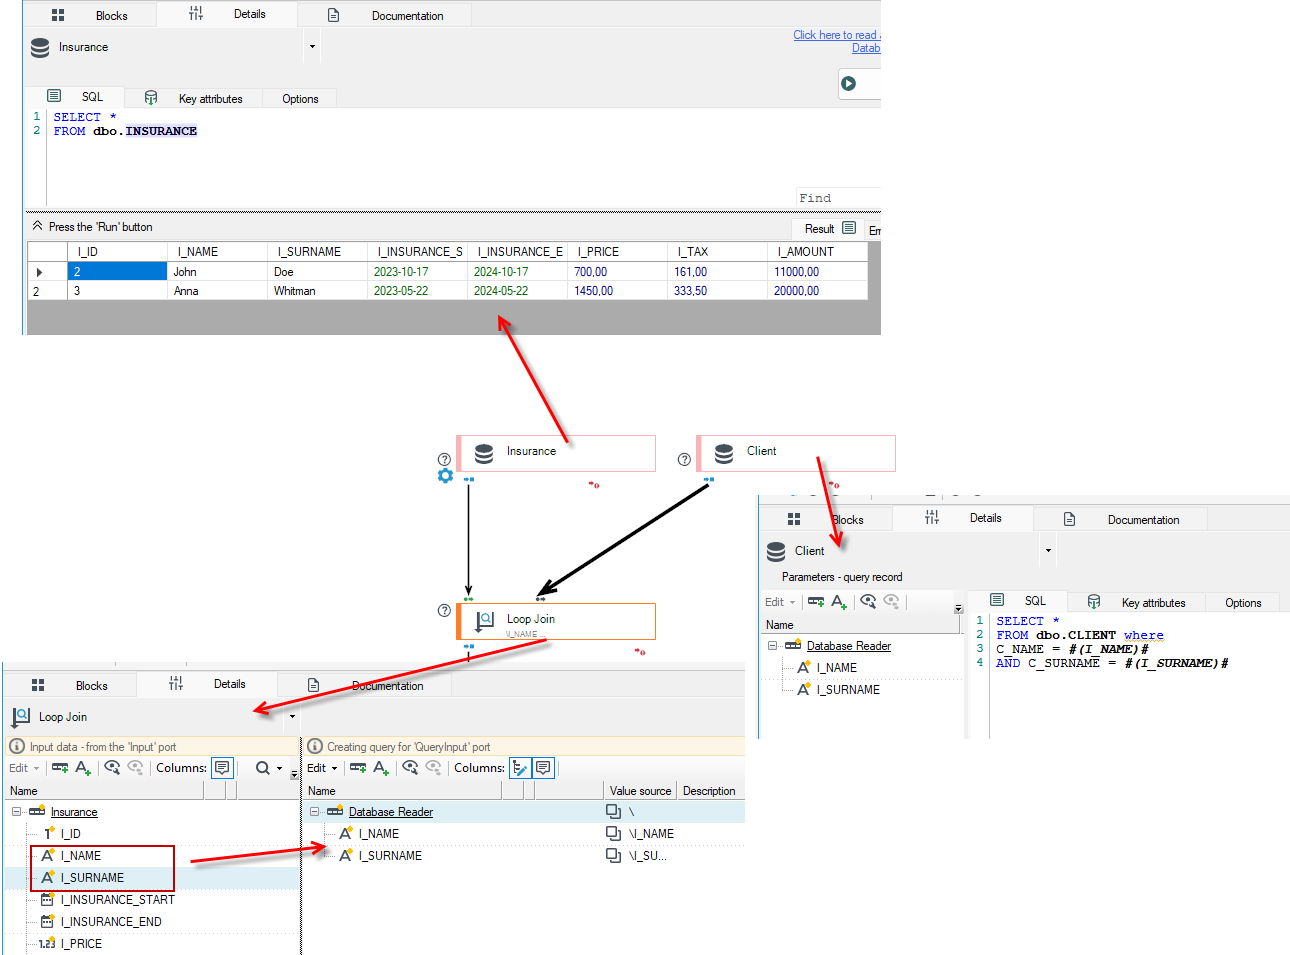1290x955 pixels.
Task: Toggle show-attributes eye icon in Client parameters toolbar
Action: click(868, 602)
